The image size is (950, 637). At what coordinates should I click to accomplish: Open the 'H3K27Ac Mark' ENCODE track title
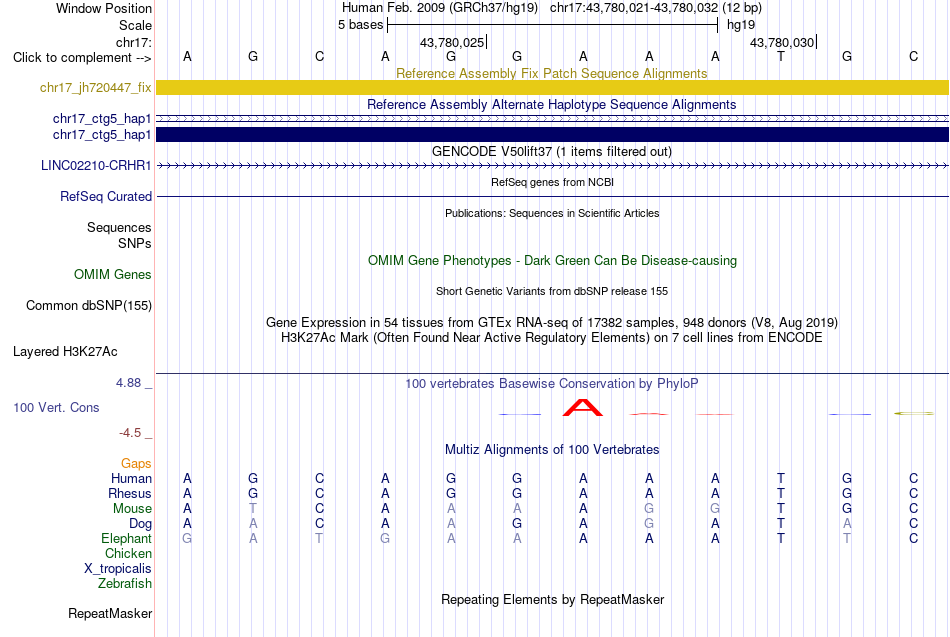(x=552, y=338)
